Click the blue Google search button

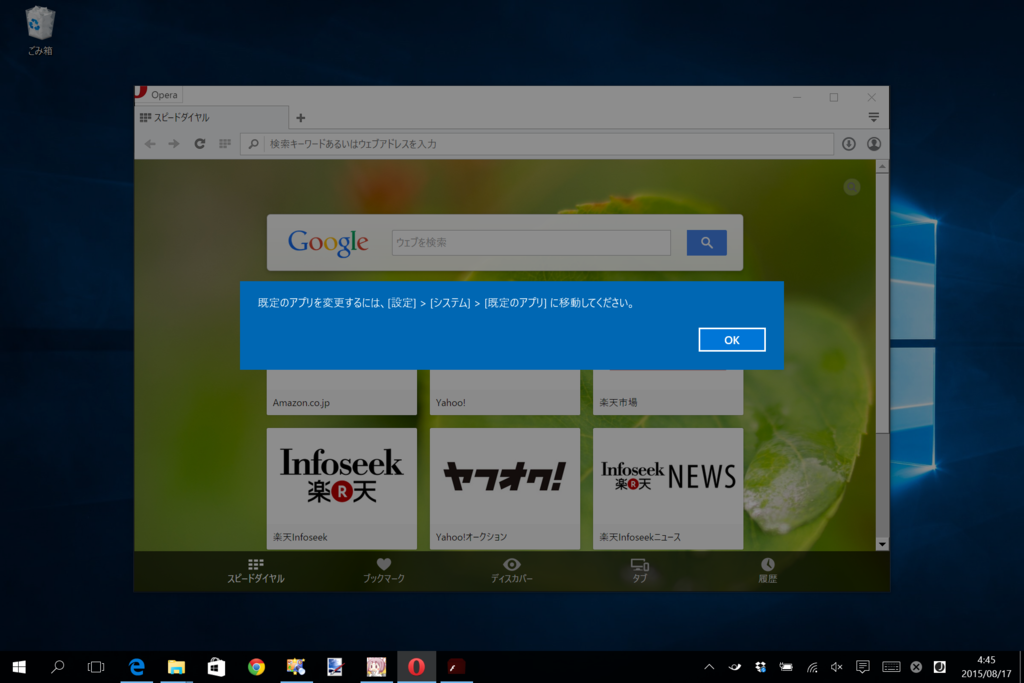click(x=707, y=242)
